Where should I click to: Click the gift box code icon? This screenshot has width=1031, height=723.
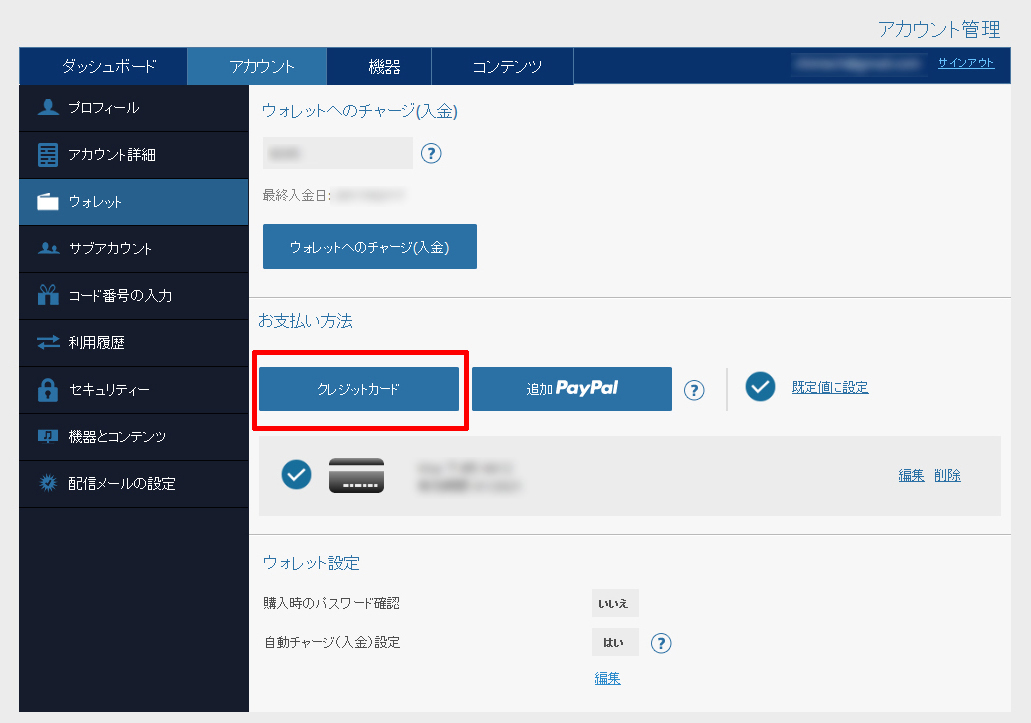pos(48,295)
